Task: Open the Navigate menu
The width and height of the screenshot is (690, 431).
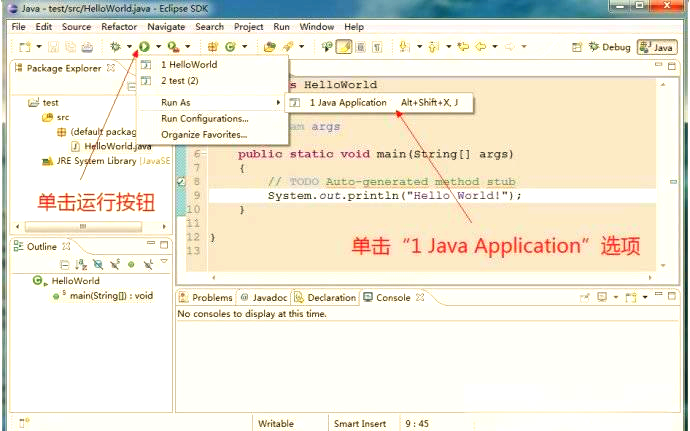Action: (166, 27)
